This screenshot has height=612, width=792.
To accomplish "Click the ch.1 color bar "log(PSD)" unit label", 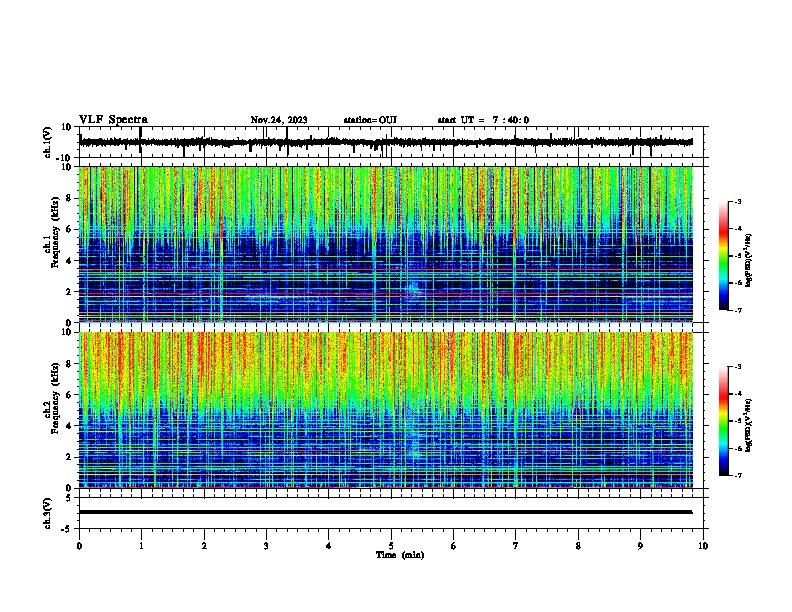I will 748,261.
